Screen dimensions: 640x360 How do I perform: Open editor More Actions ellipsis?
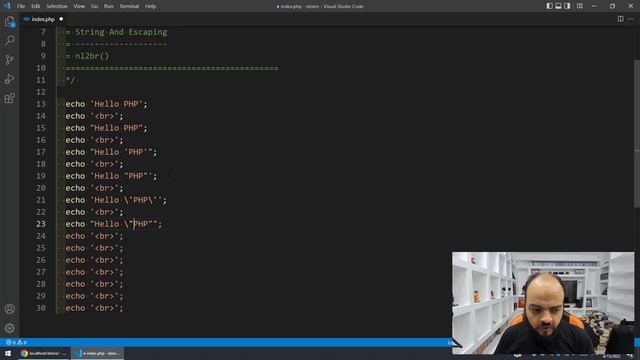tap(631, 19)
